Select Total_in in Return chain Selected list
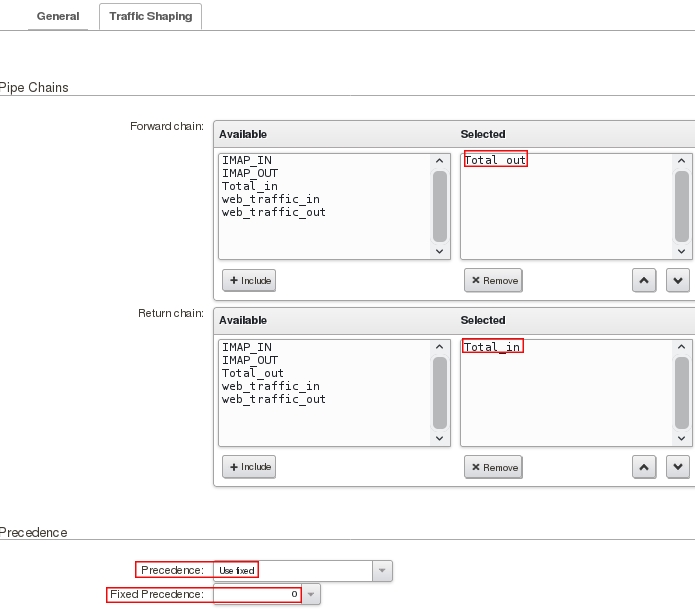Image resolution: width=695 pixels, height=610 pixels. [x=492, y=347]
